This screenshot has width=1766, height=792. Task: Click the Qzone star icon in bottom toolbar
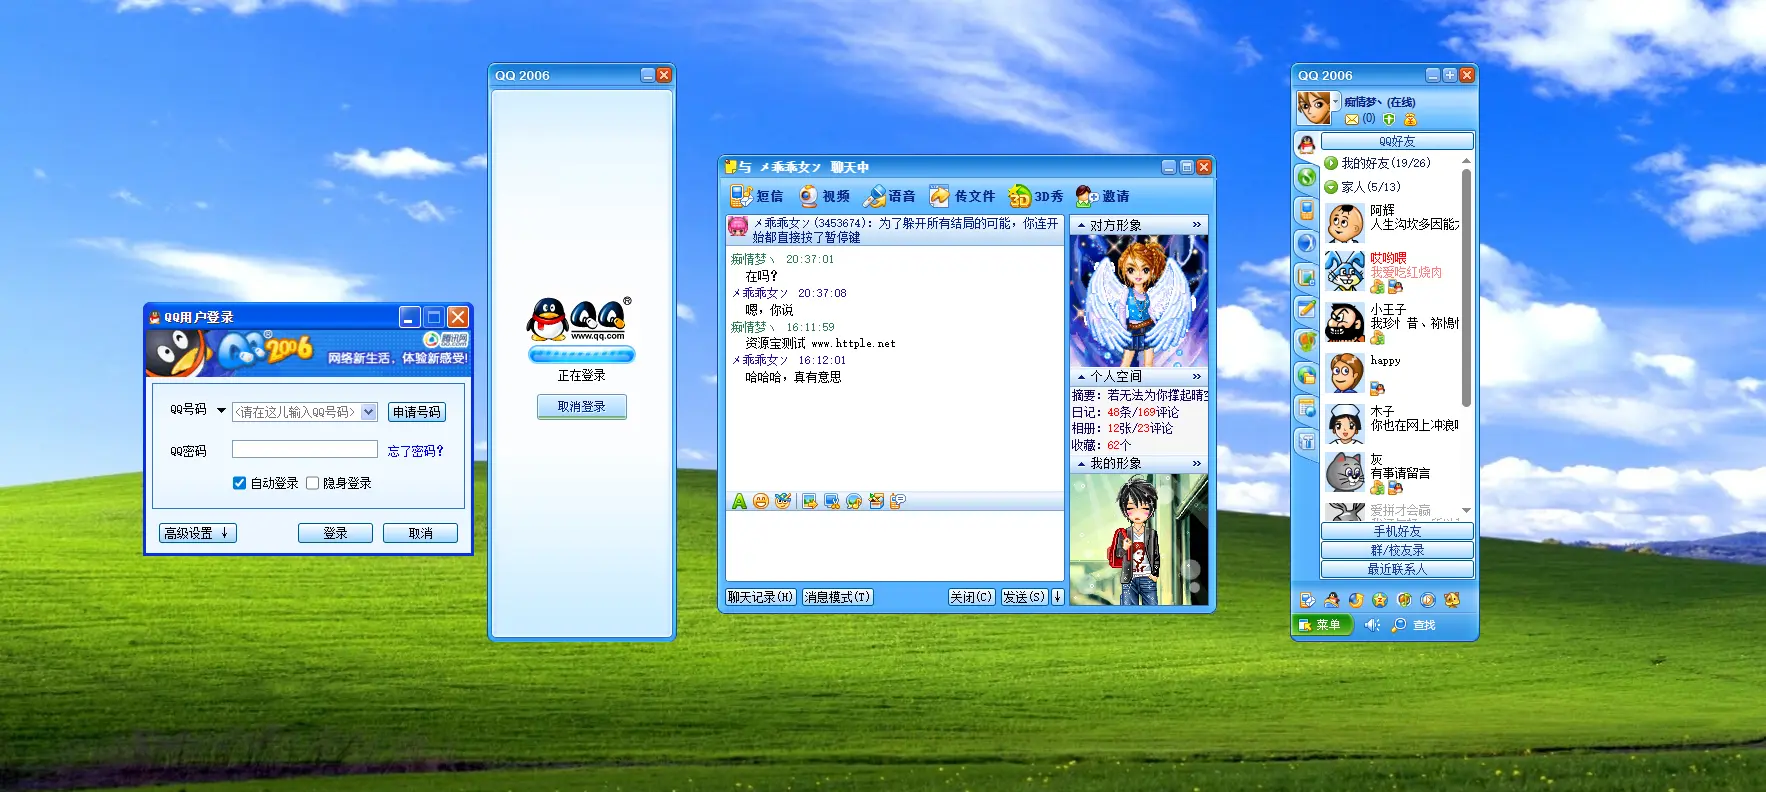(1379, 600)
